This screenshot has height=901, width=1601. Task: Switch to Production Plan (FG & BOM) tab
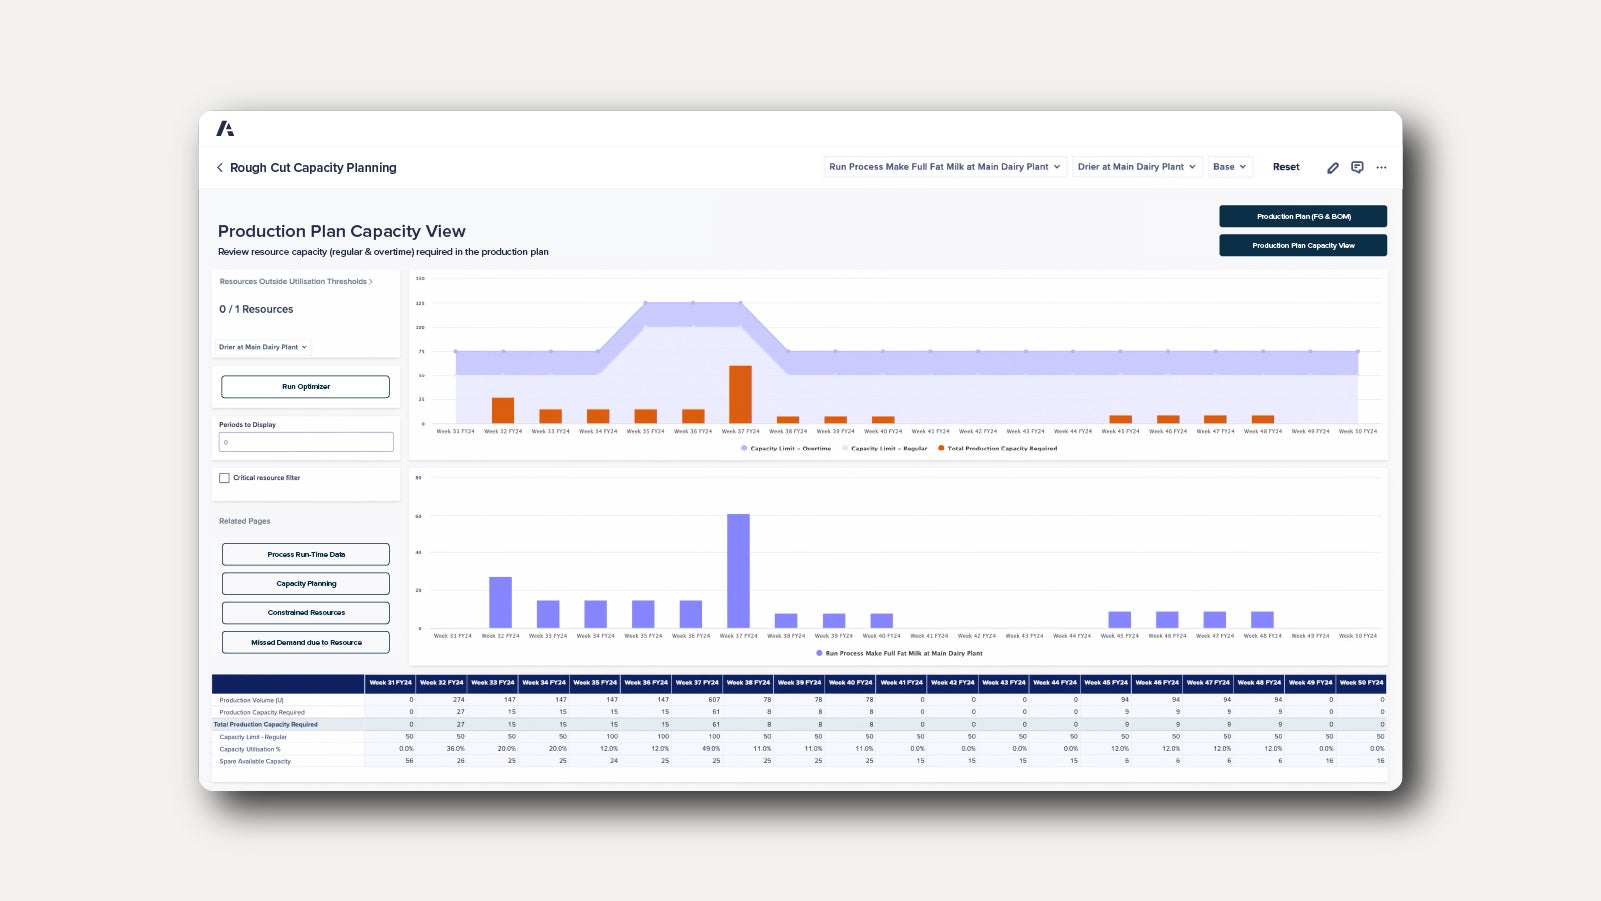1302,217
